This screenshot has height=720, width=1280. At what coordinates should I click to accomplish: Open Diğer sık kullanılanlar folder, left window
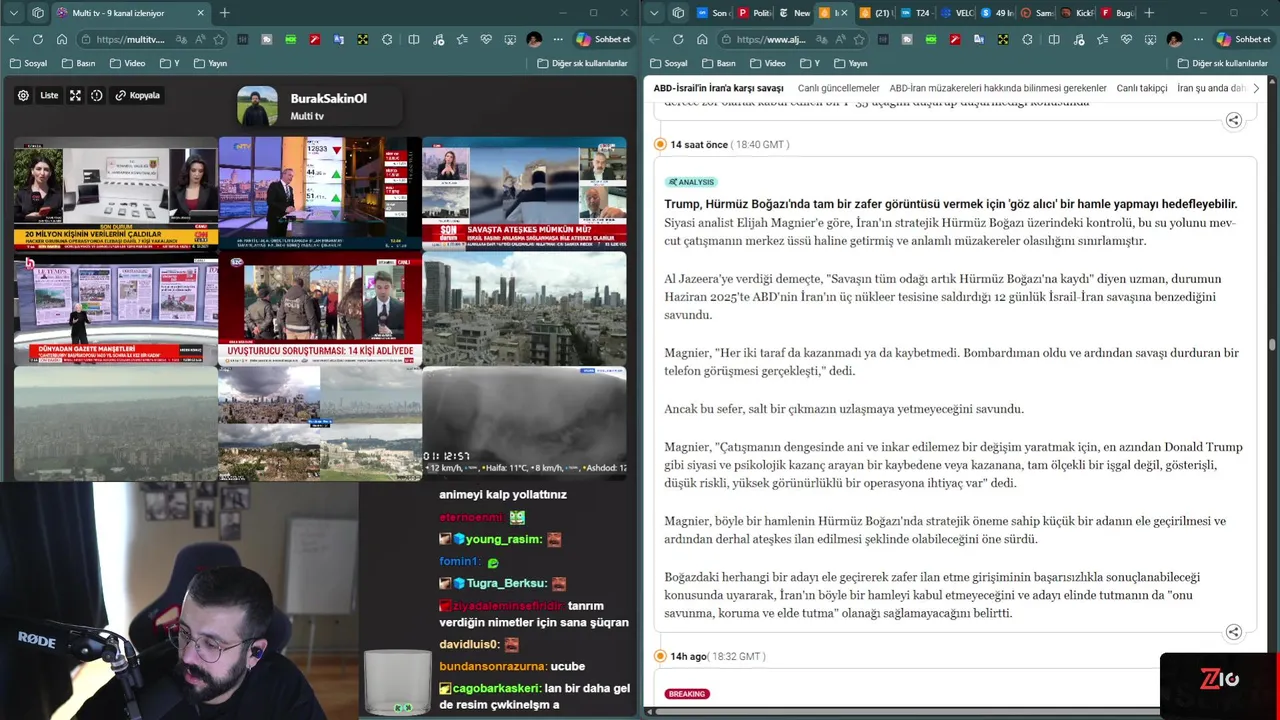point(582,63)
